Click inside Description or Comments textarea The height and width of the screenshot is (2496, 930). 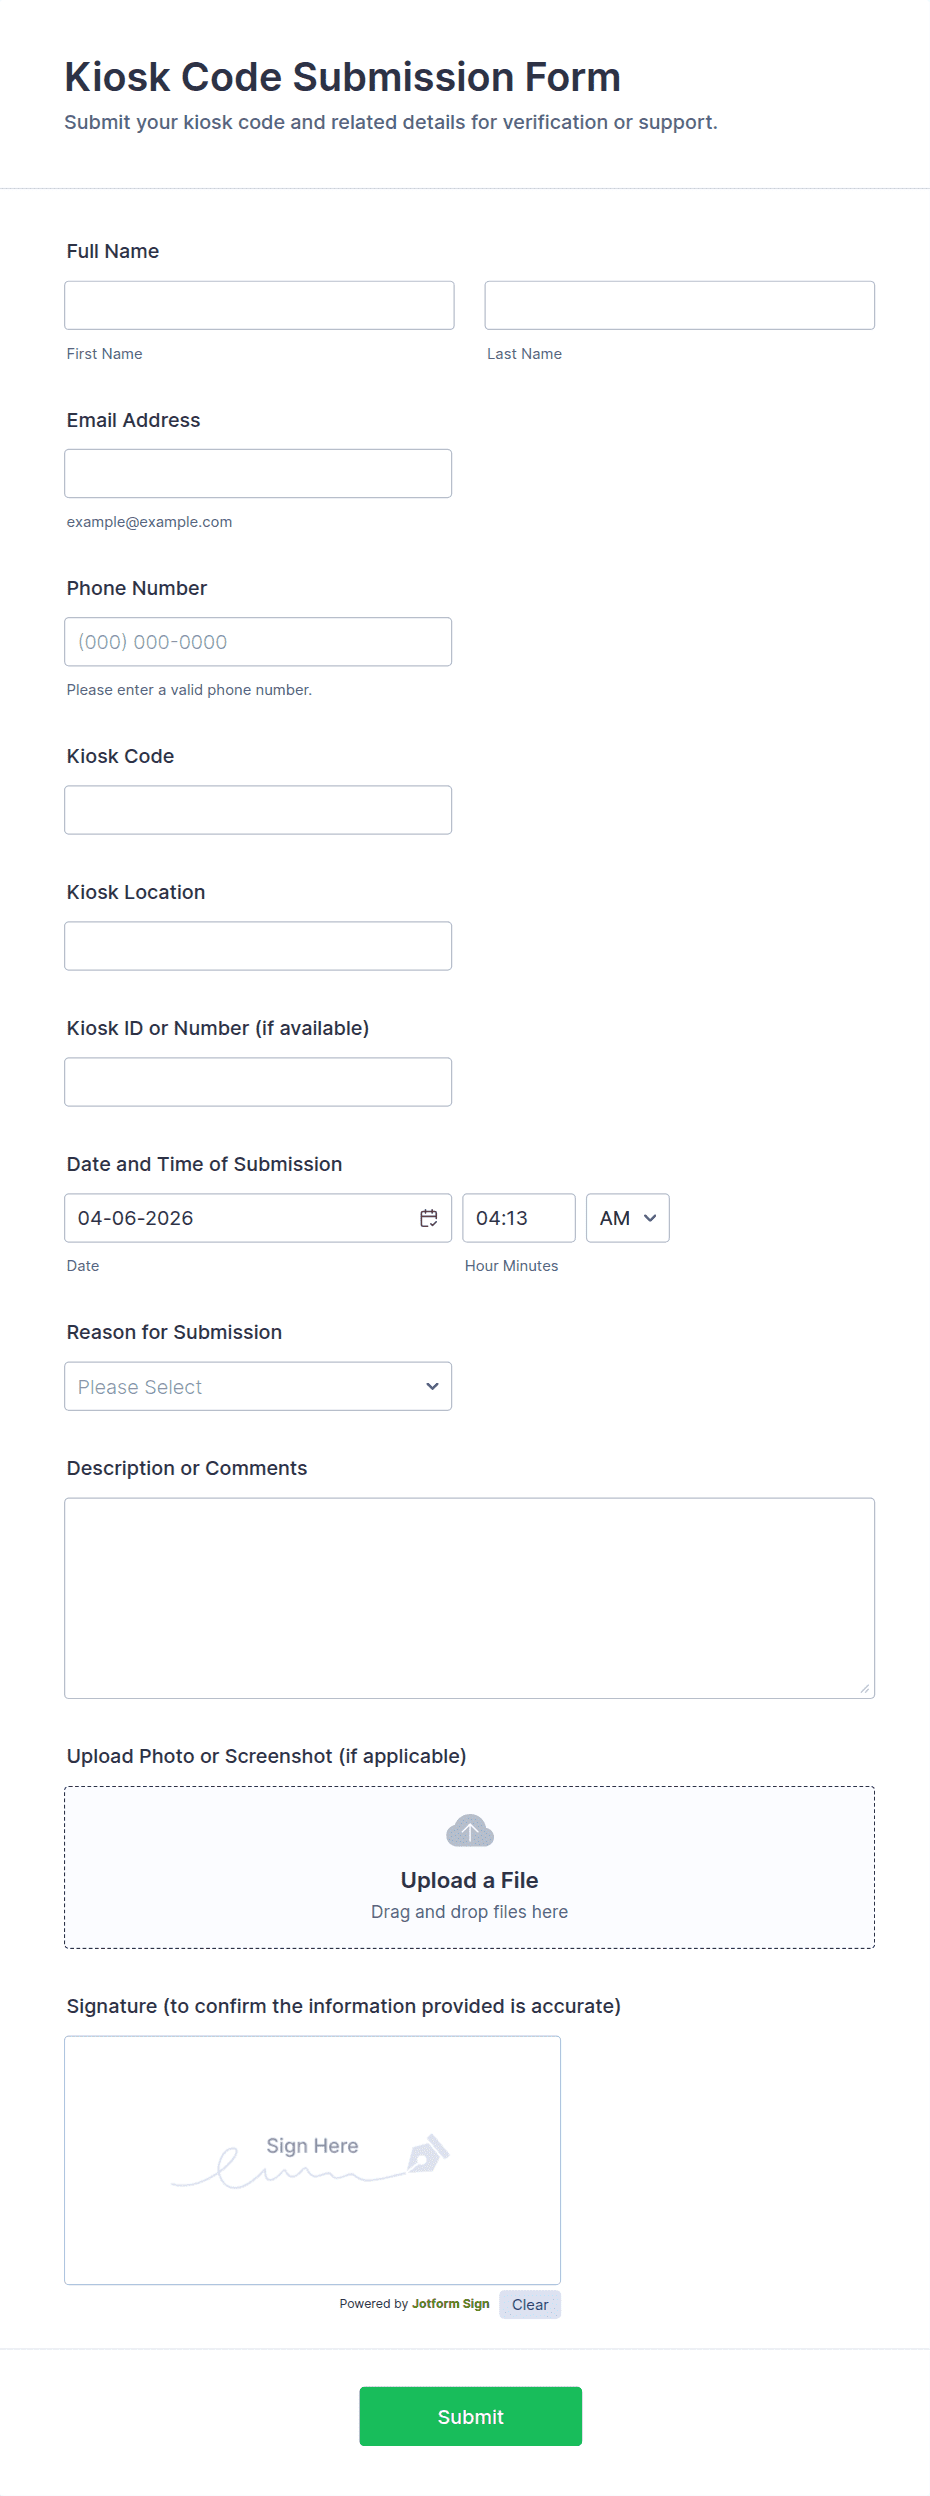(469, 1597)
